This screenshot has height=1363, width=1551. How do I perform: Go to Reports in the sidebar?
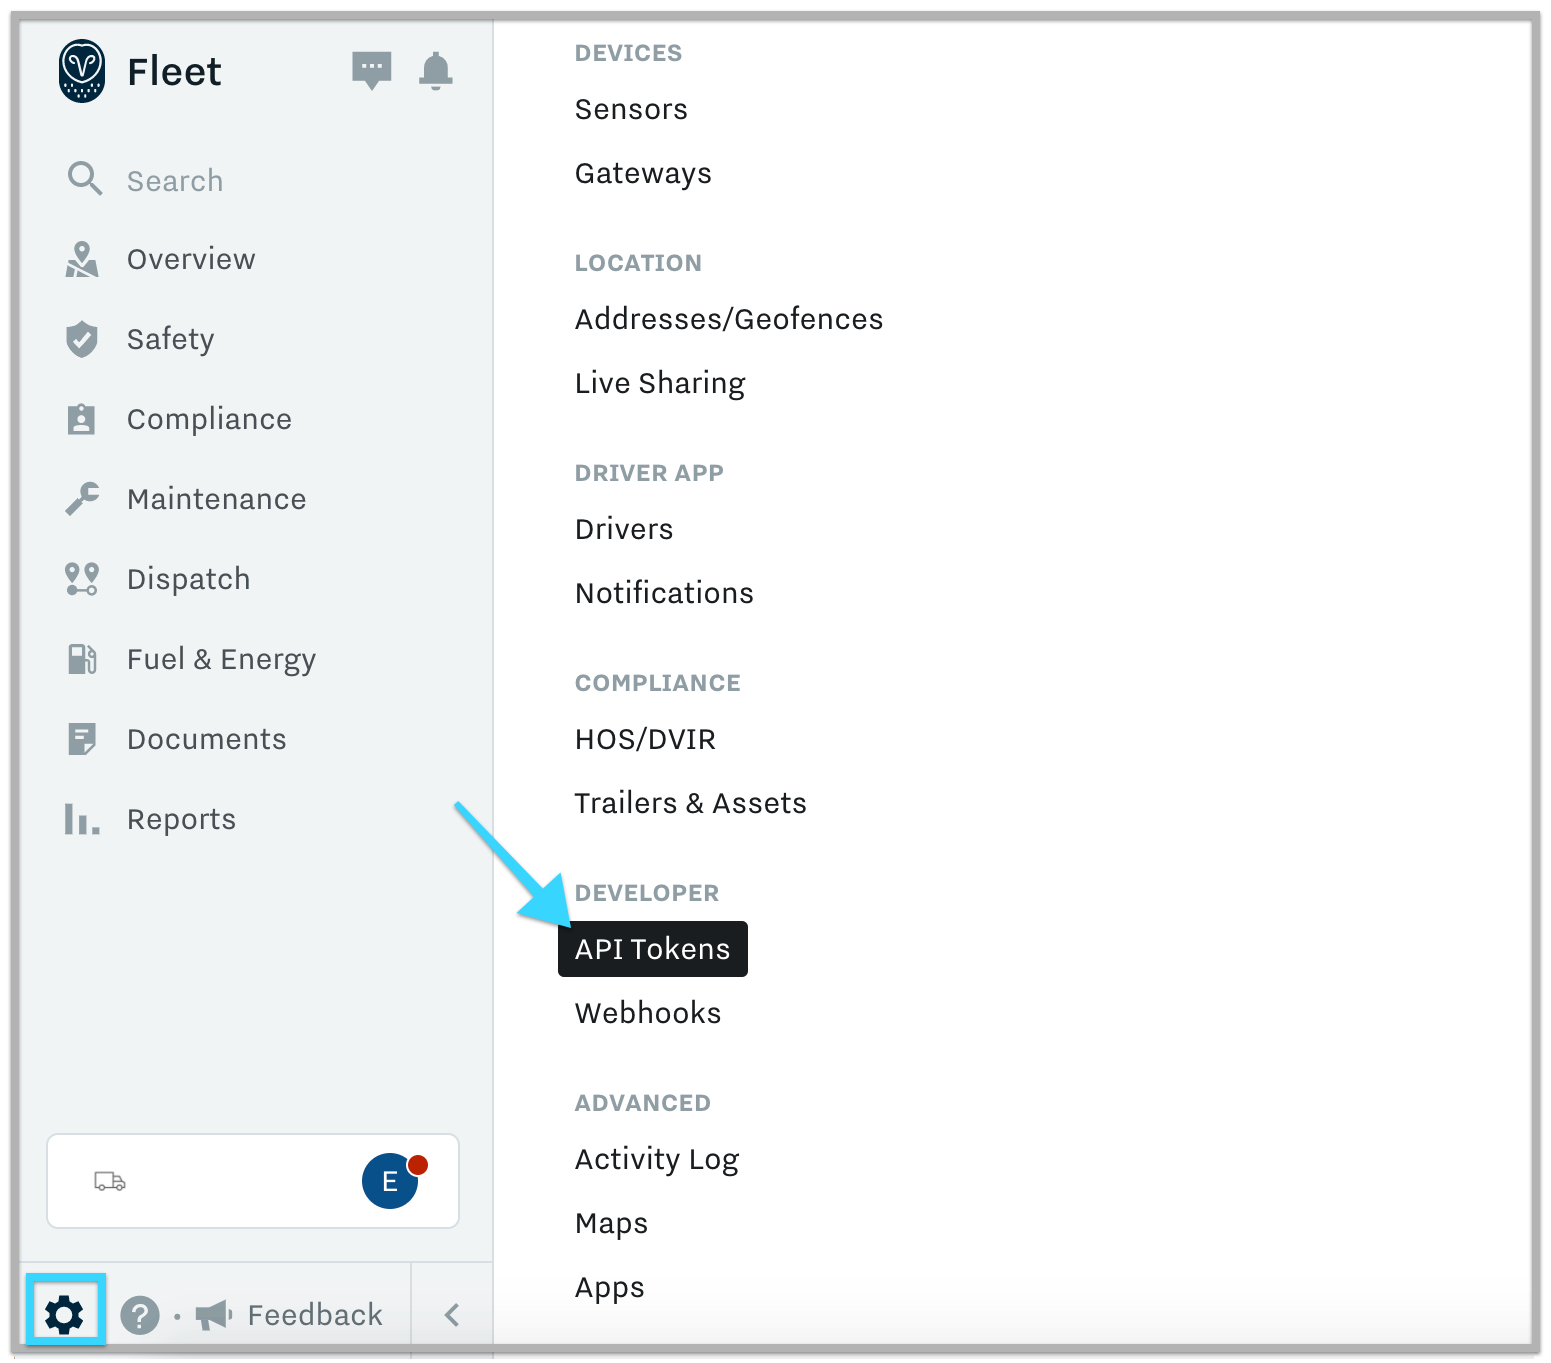tap(181, 819)
